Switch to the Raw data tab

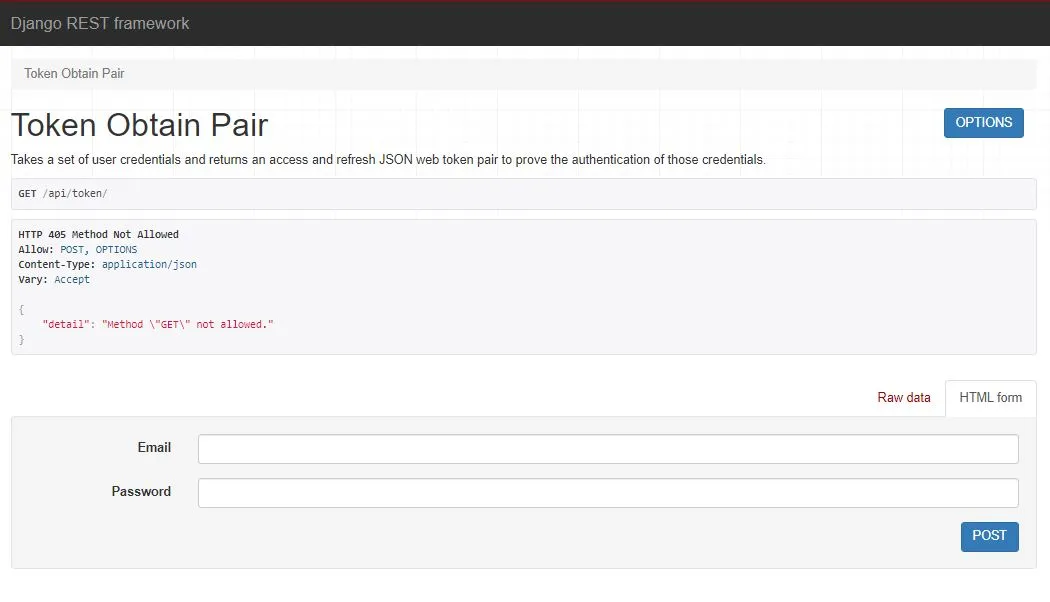(903, 398)
